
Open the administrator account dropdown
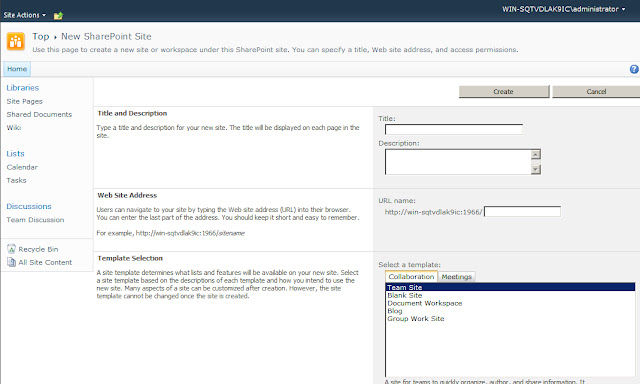point(564,9)
